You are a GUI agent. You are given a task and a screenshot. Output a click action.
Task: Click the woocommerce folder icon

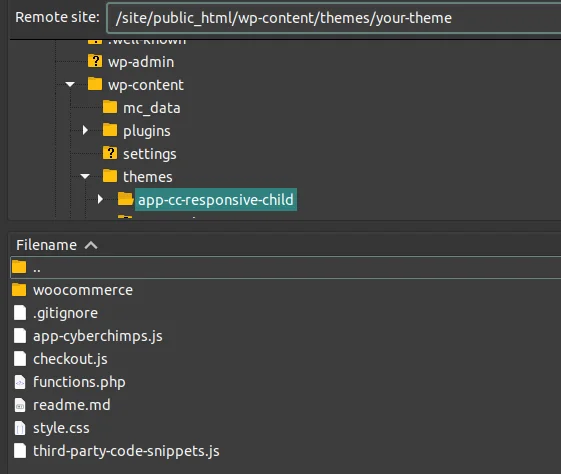click(x=19, y=290)
